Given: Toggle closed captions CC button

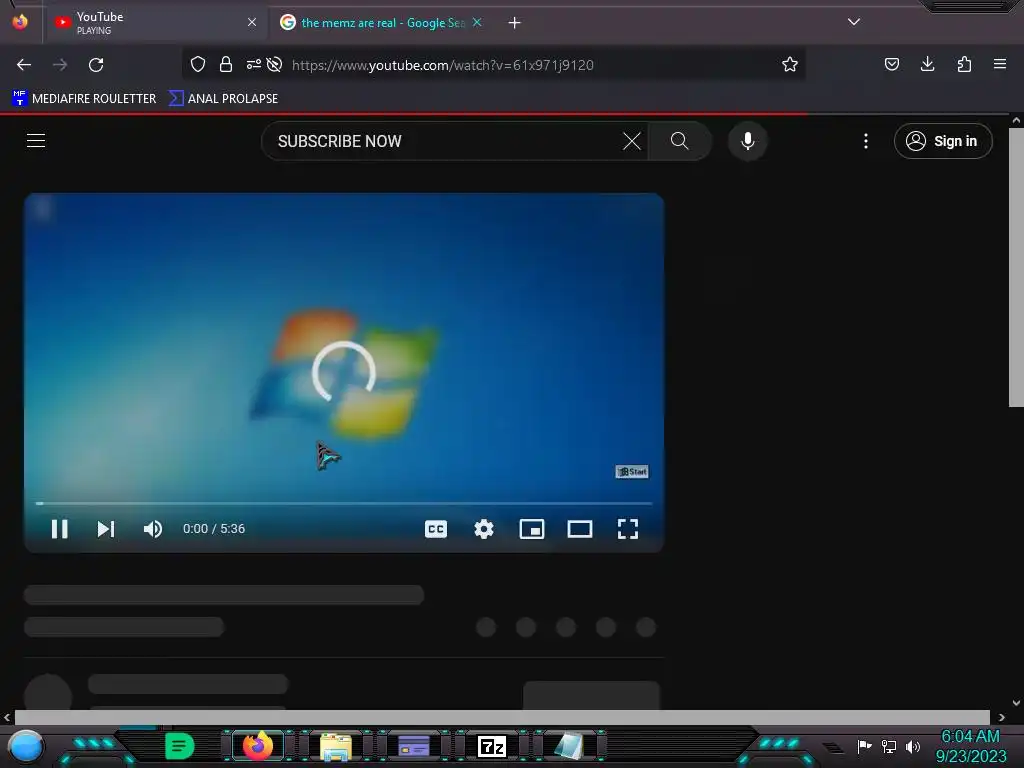Looking at the screenshot, I should (x=436, y=529).
